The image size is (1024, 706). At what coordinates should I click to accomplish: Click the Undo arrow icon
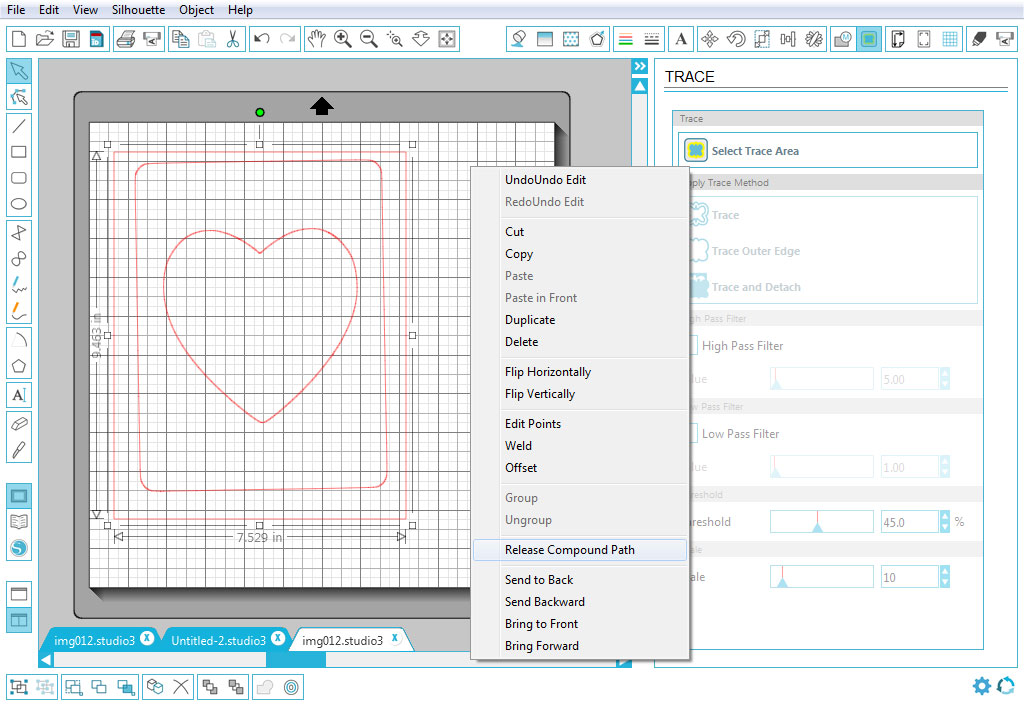pyautogui.click(x=262, y=39)
